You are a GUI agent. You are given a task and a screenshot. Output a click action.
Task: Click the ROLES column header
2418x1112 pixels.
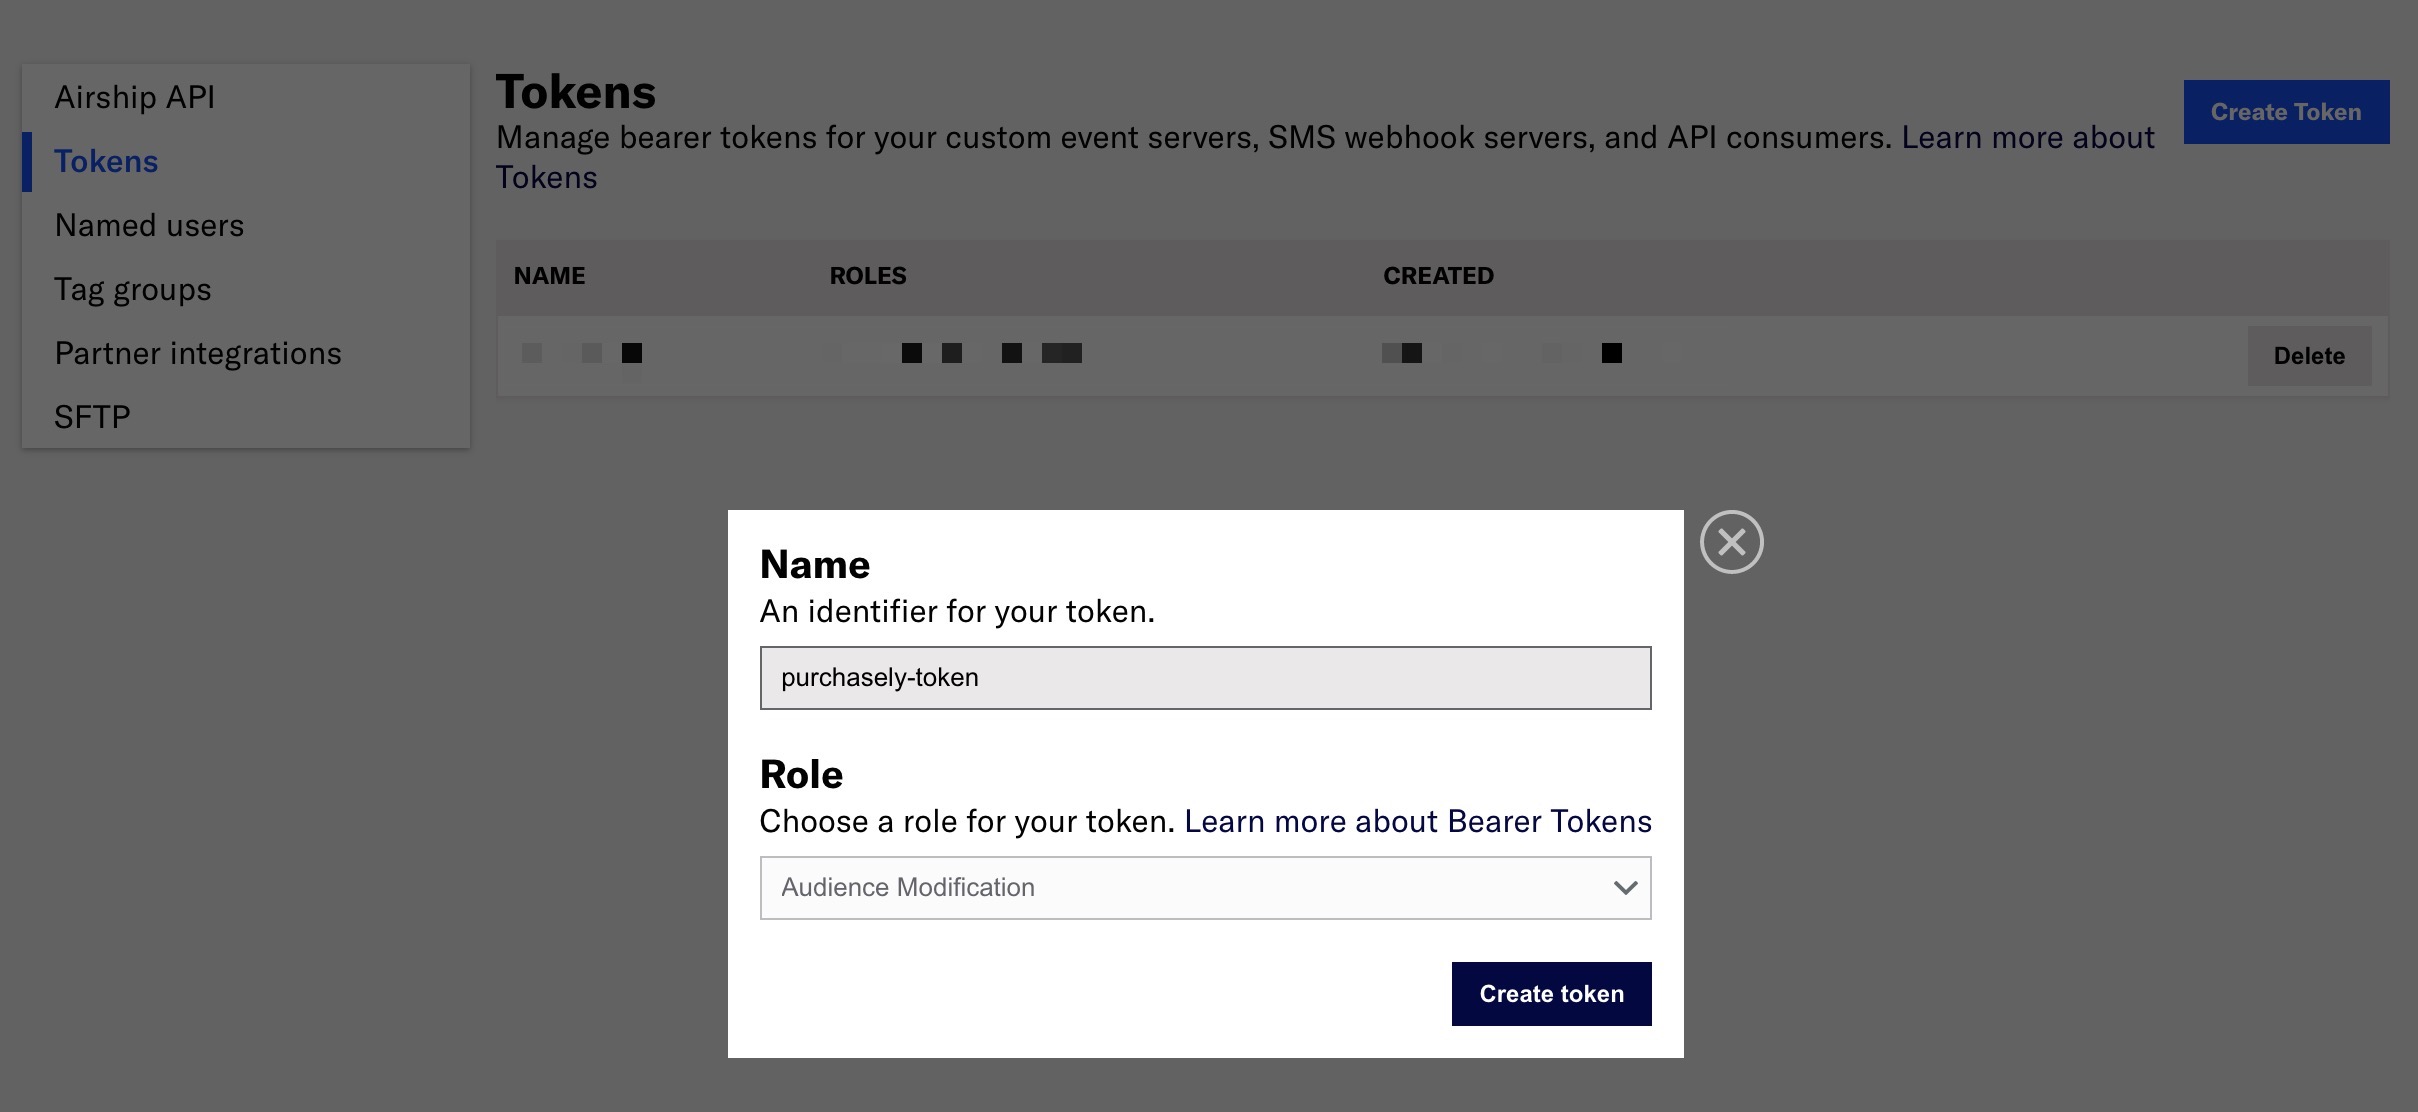pos(868,276)
